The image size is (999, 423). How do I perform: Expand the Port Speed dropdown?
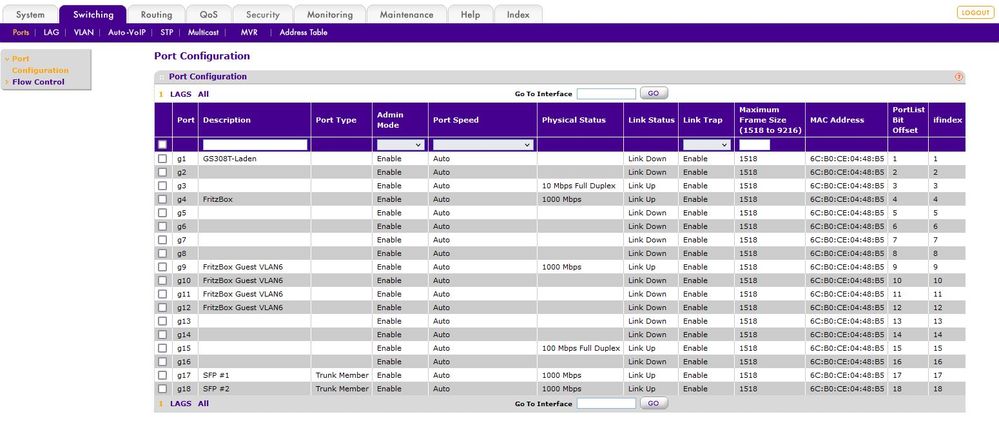point(482,145)
